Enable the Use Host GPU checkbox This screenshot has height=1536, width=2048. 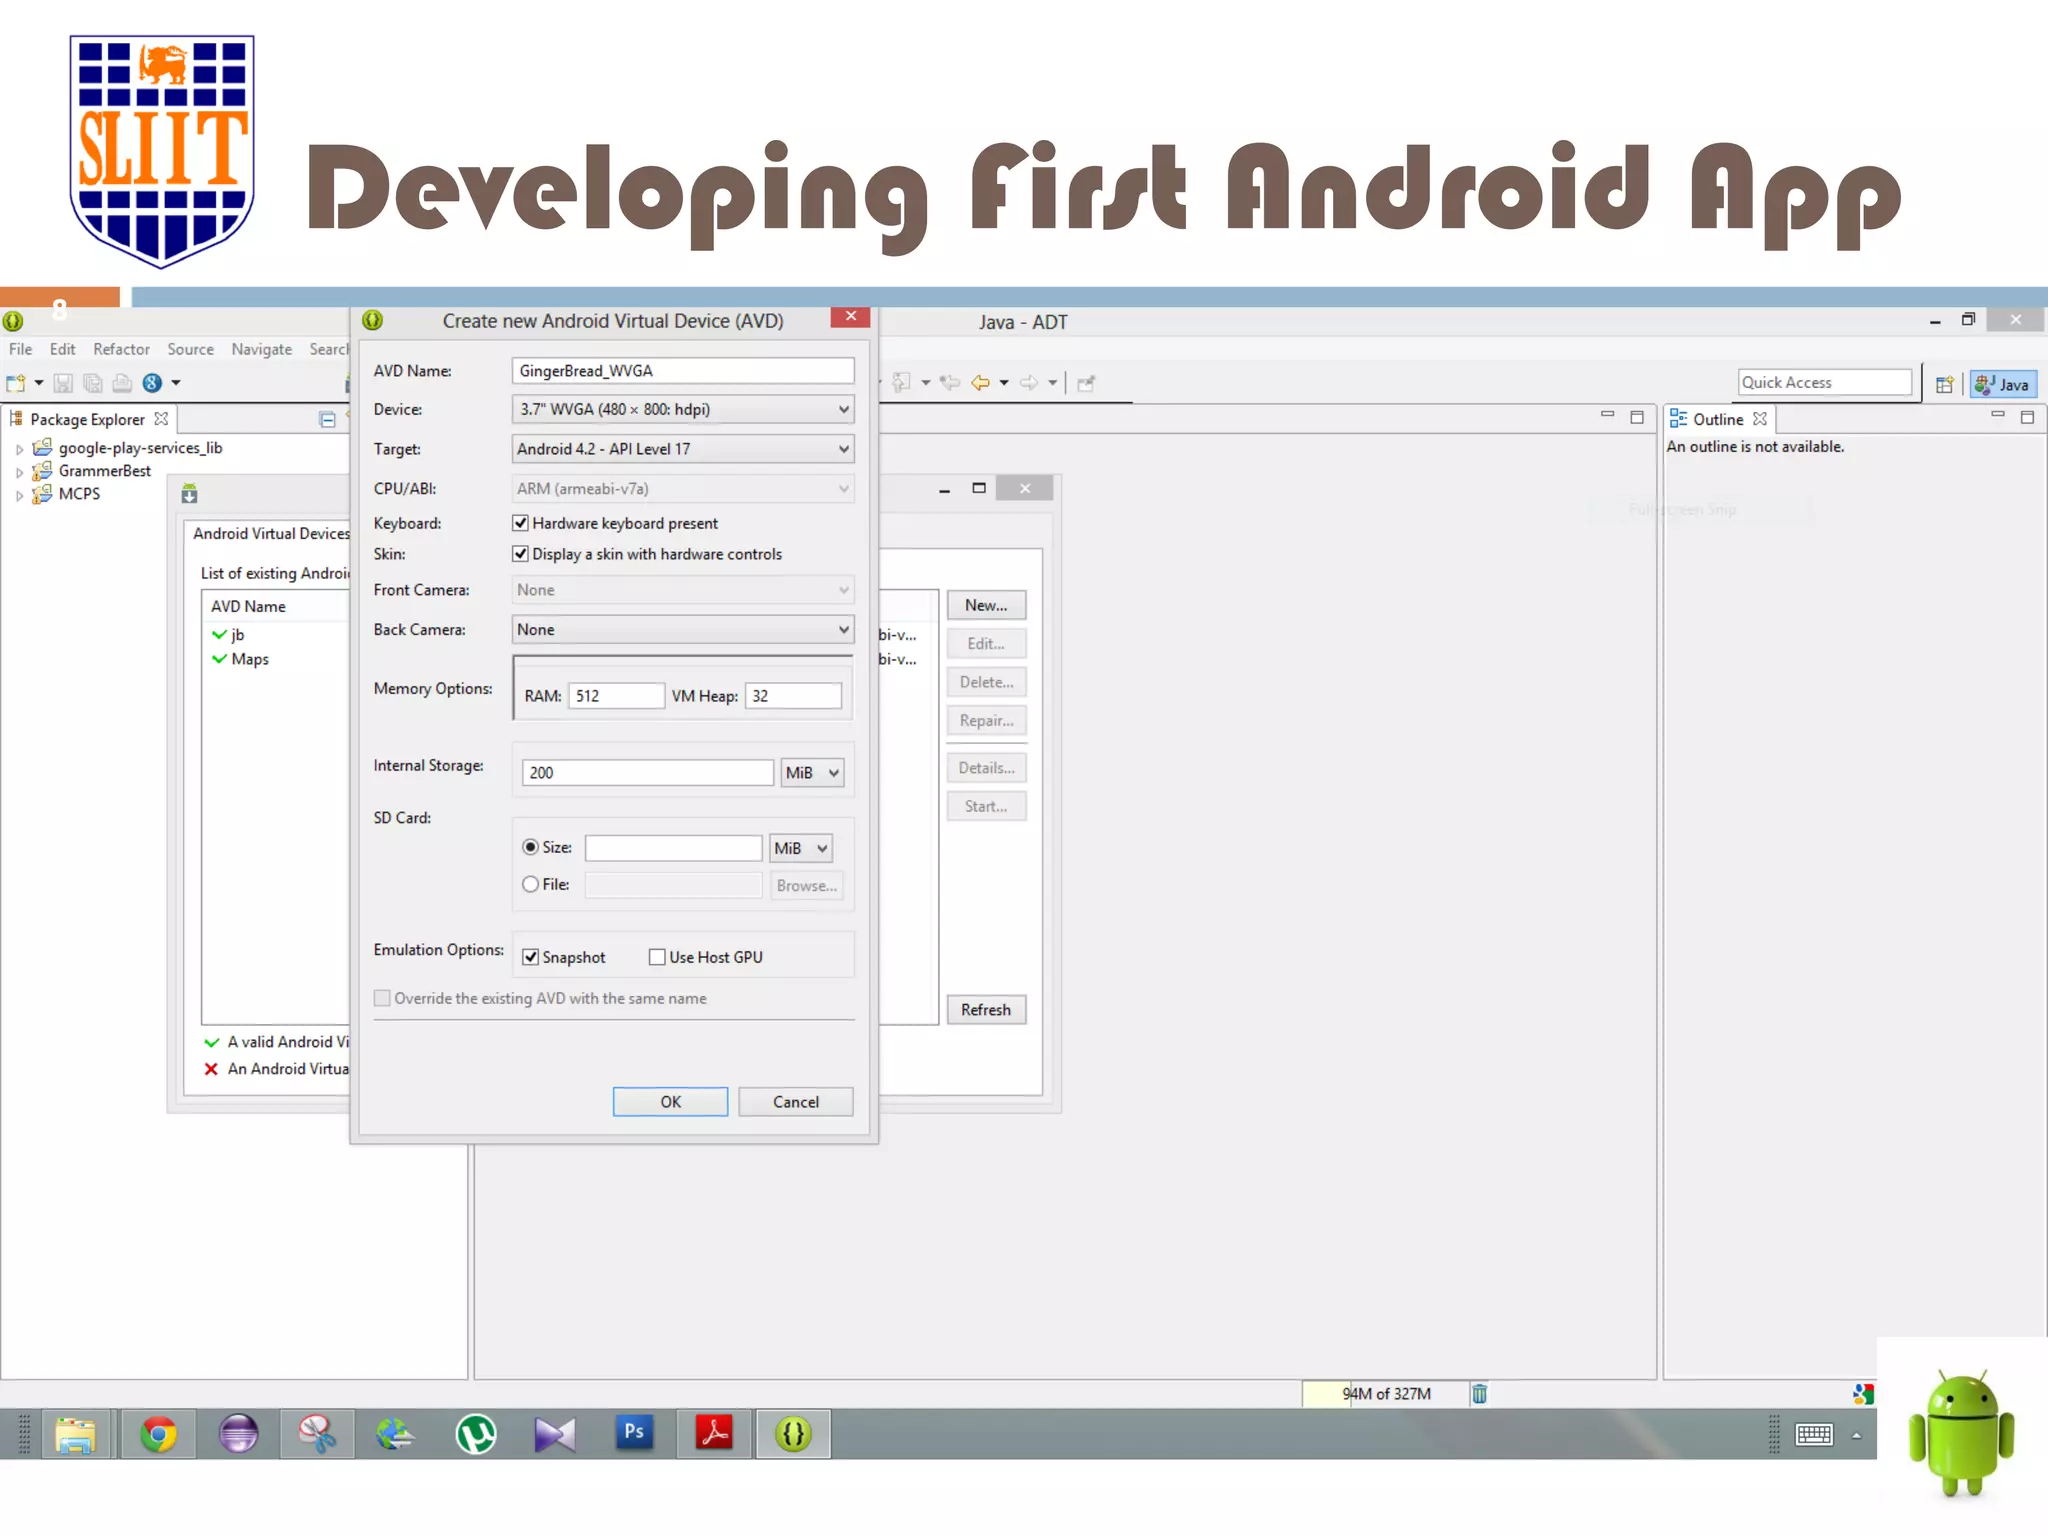[x=657, y=957]
